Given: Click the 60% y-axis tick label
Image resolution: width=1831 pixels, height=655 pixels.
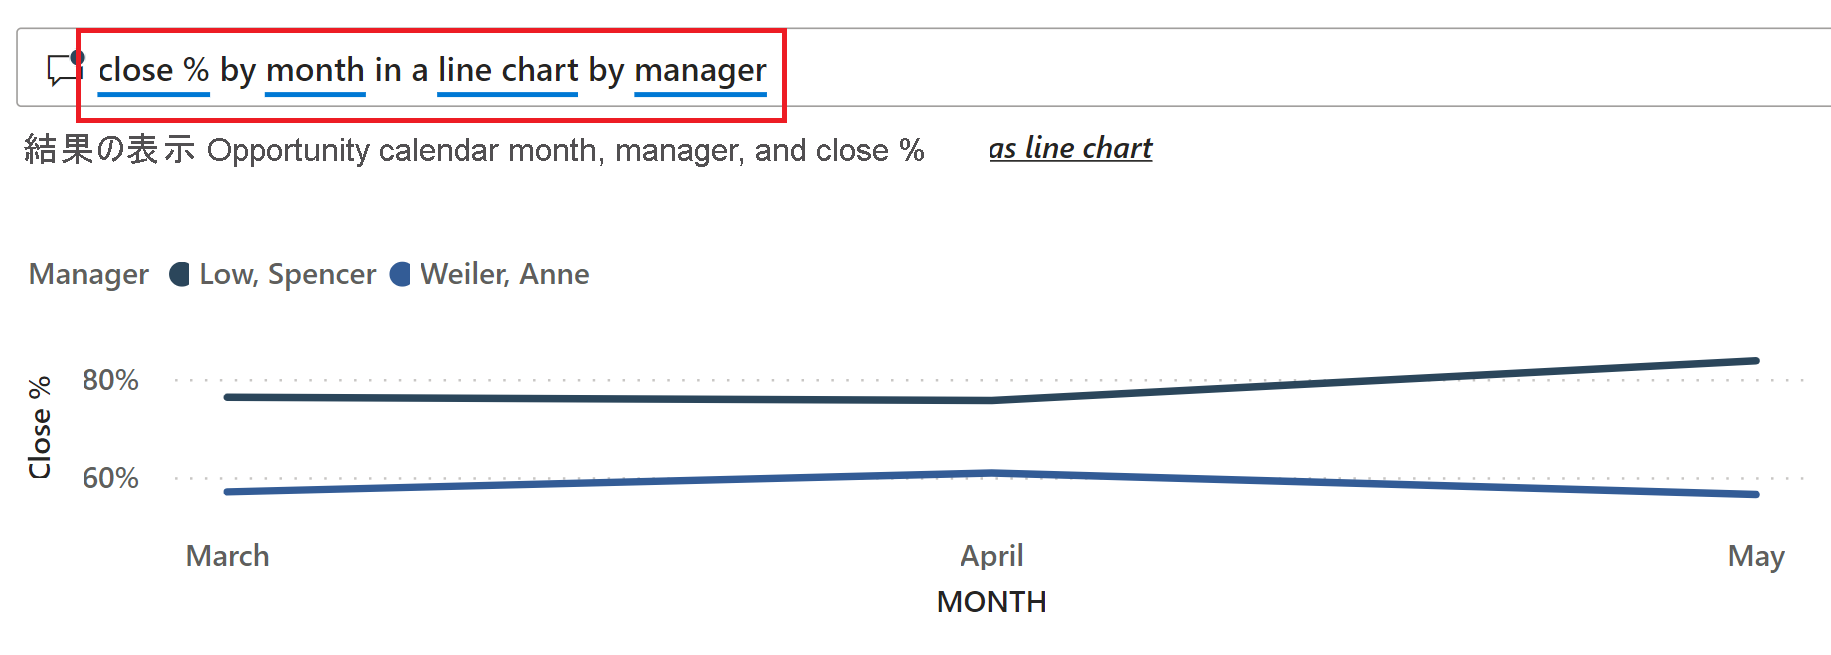Looking at the screenshot, I should pyautogui.click(x=110, y=478).
